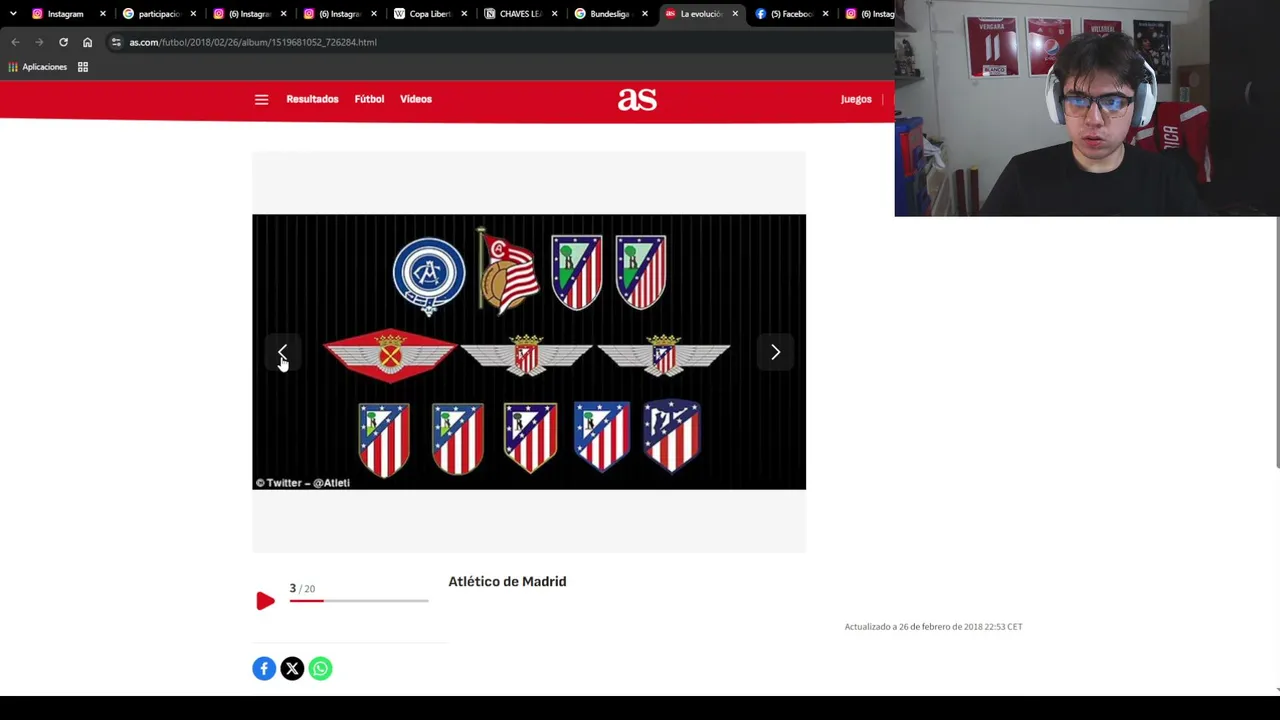Screen dimensions: 1280x720
Task: Close the Bundesliga tab
Action: click(x=644, y=14)
